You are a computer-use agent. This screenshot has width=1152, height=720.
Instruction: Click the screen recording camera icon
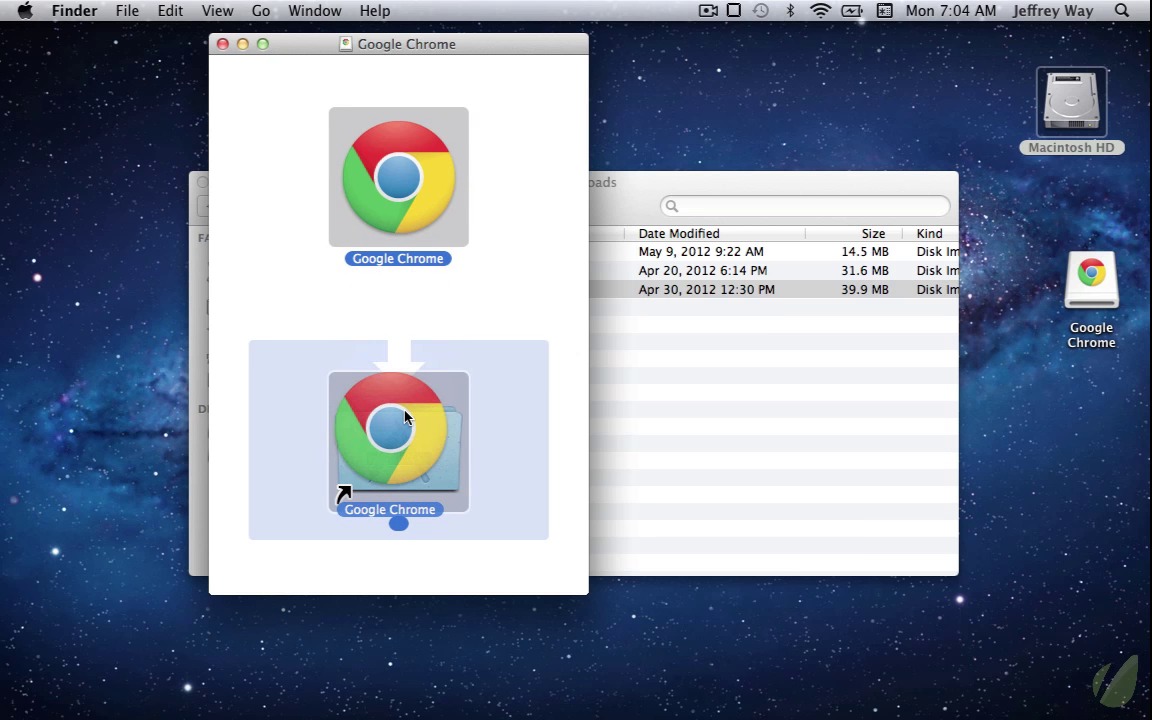tap(708, 11)
